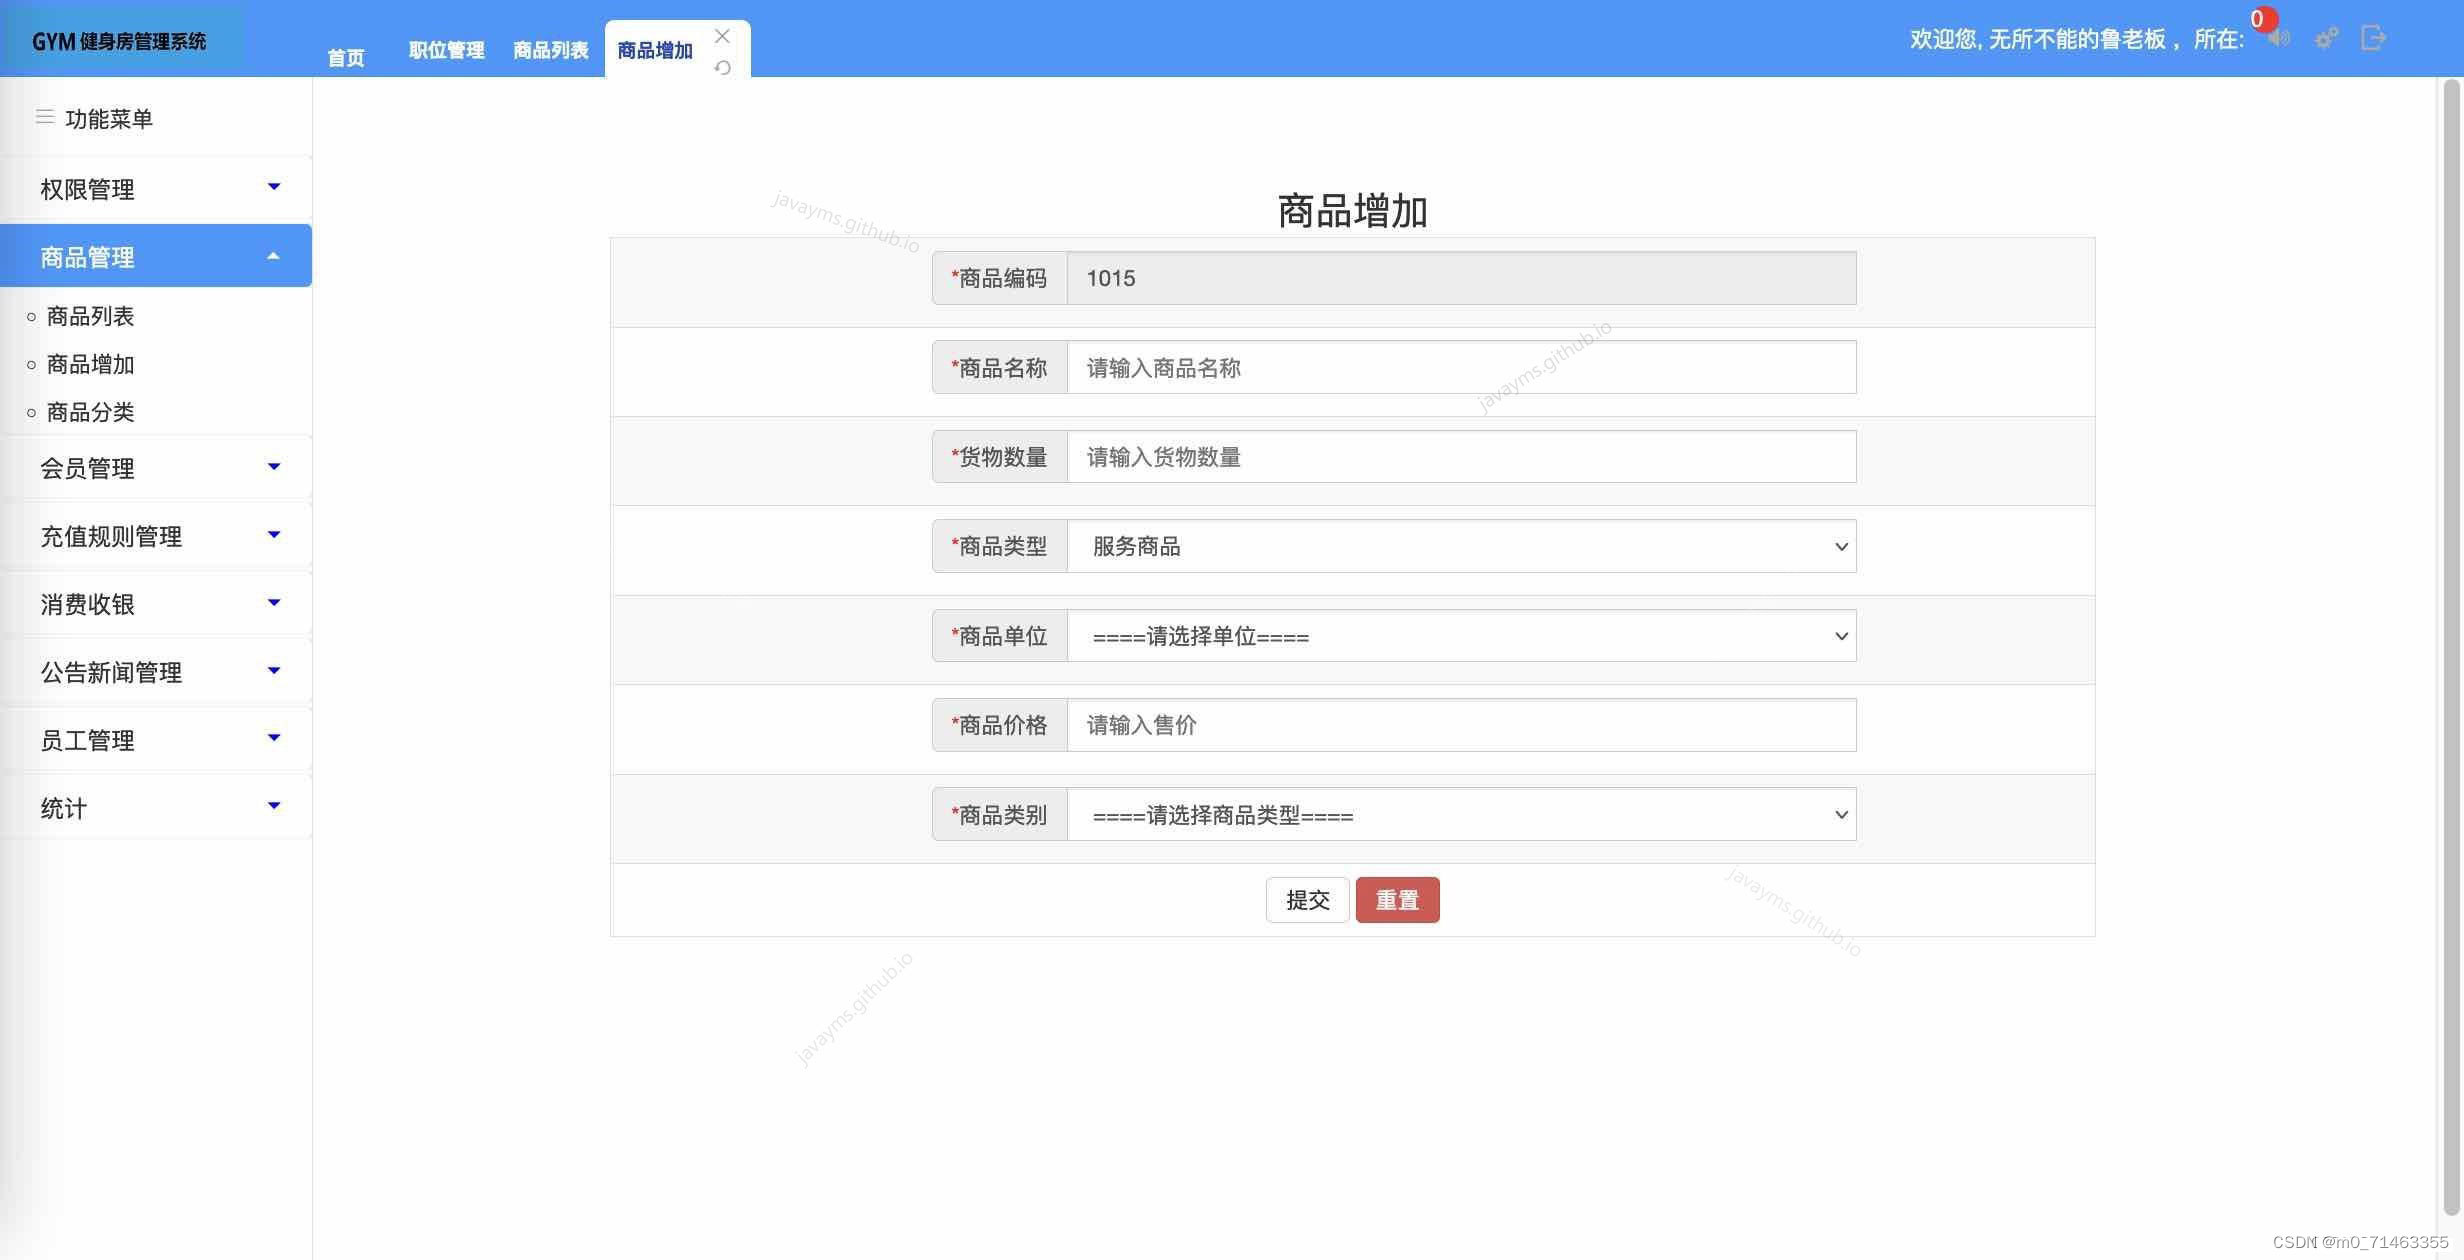Open the 商品类别 dropdown
Image resolution: width=2464 pixels, height=1260 pixels.
pyautogui.click(x=1461, y=815)
